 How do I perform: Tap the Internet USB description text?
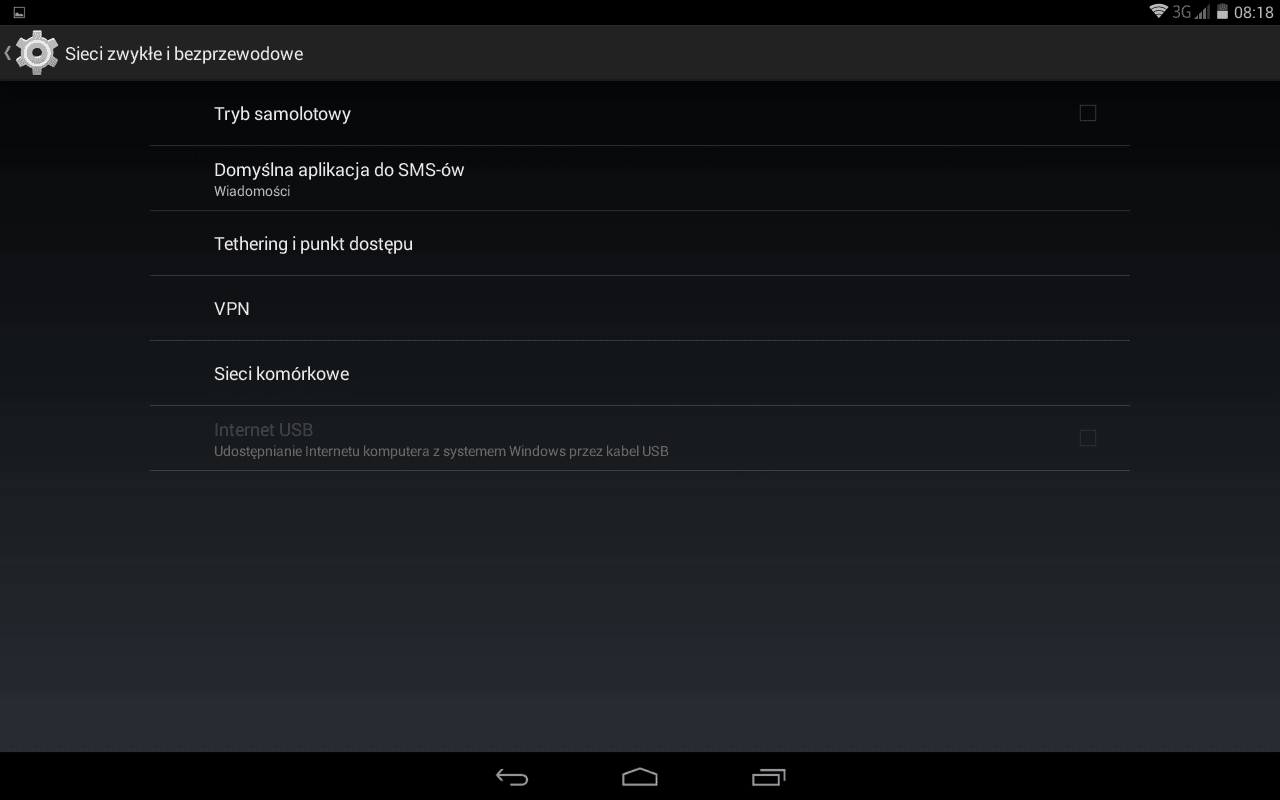click(441, 451)
